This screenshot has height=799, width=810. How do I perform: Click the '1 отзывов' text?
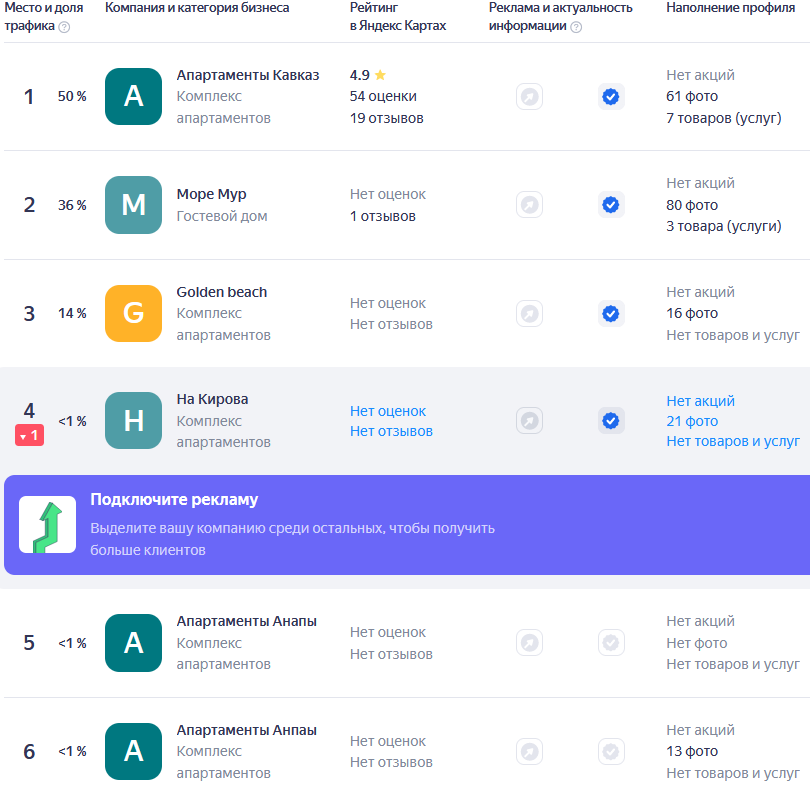click(x=383, y=216)
